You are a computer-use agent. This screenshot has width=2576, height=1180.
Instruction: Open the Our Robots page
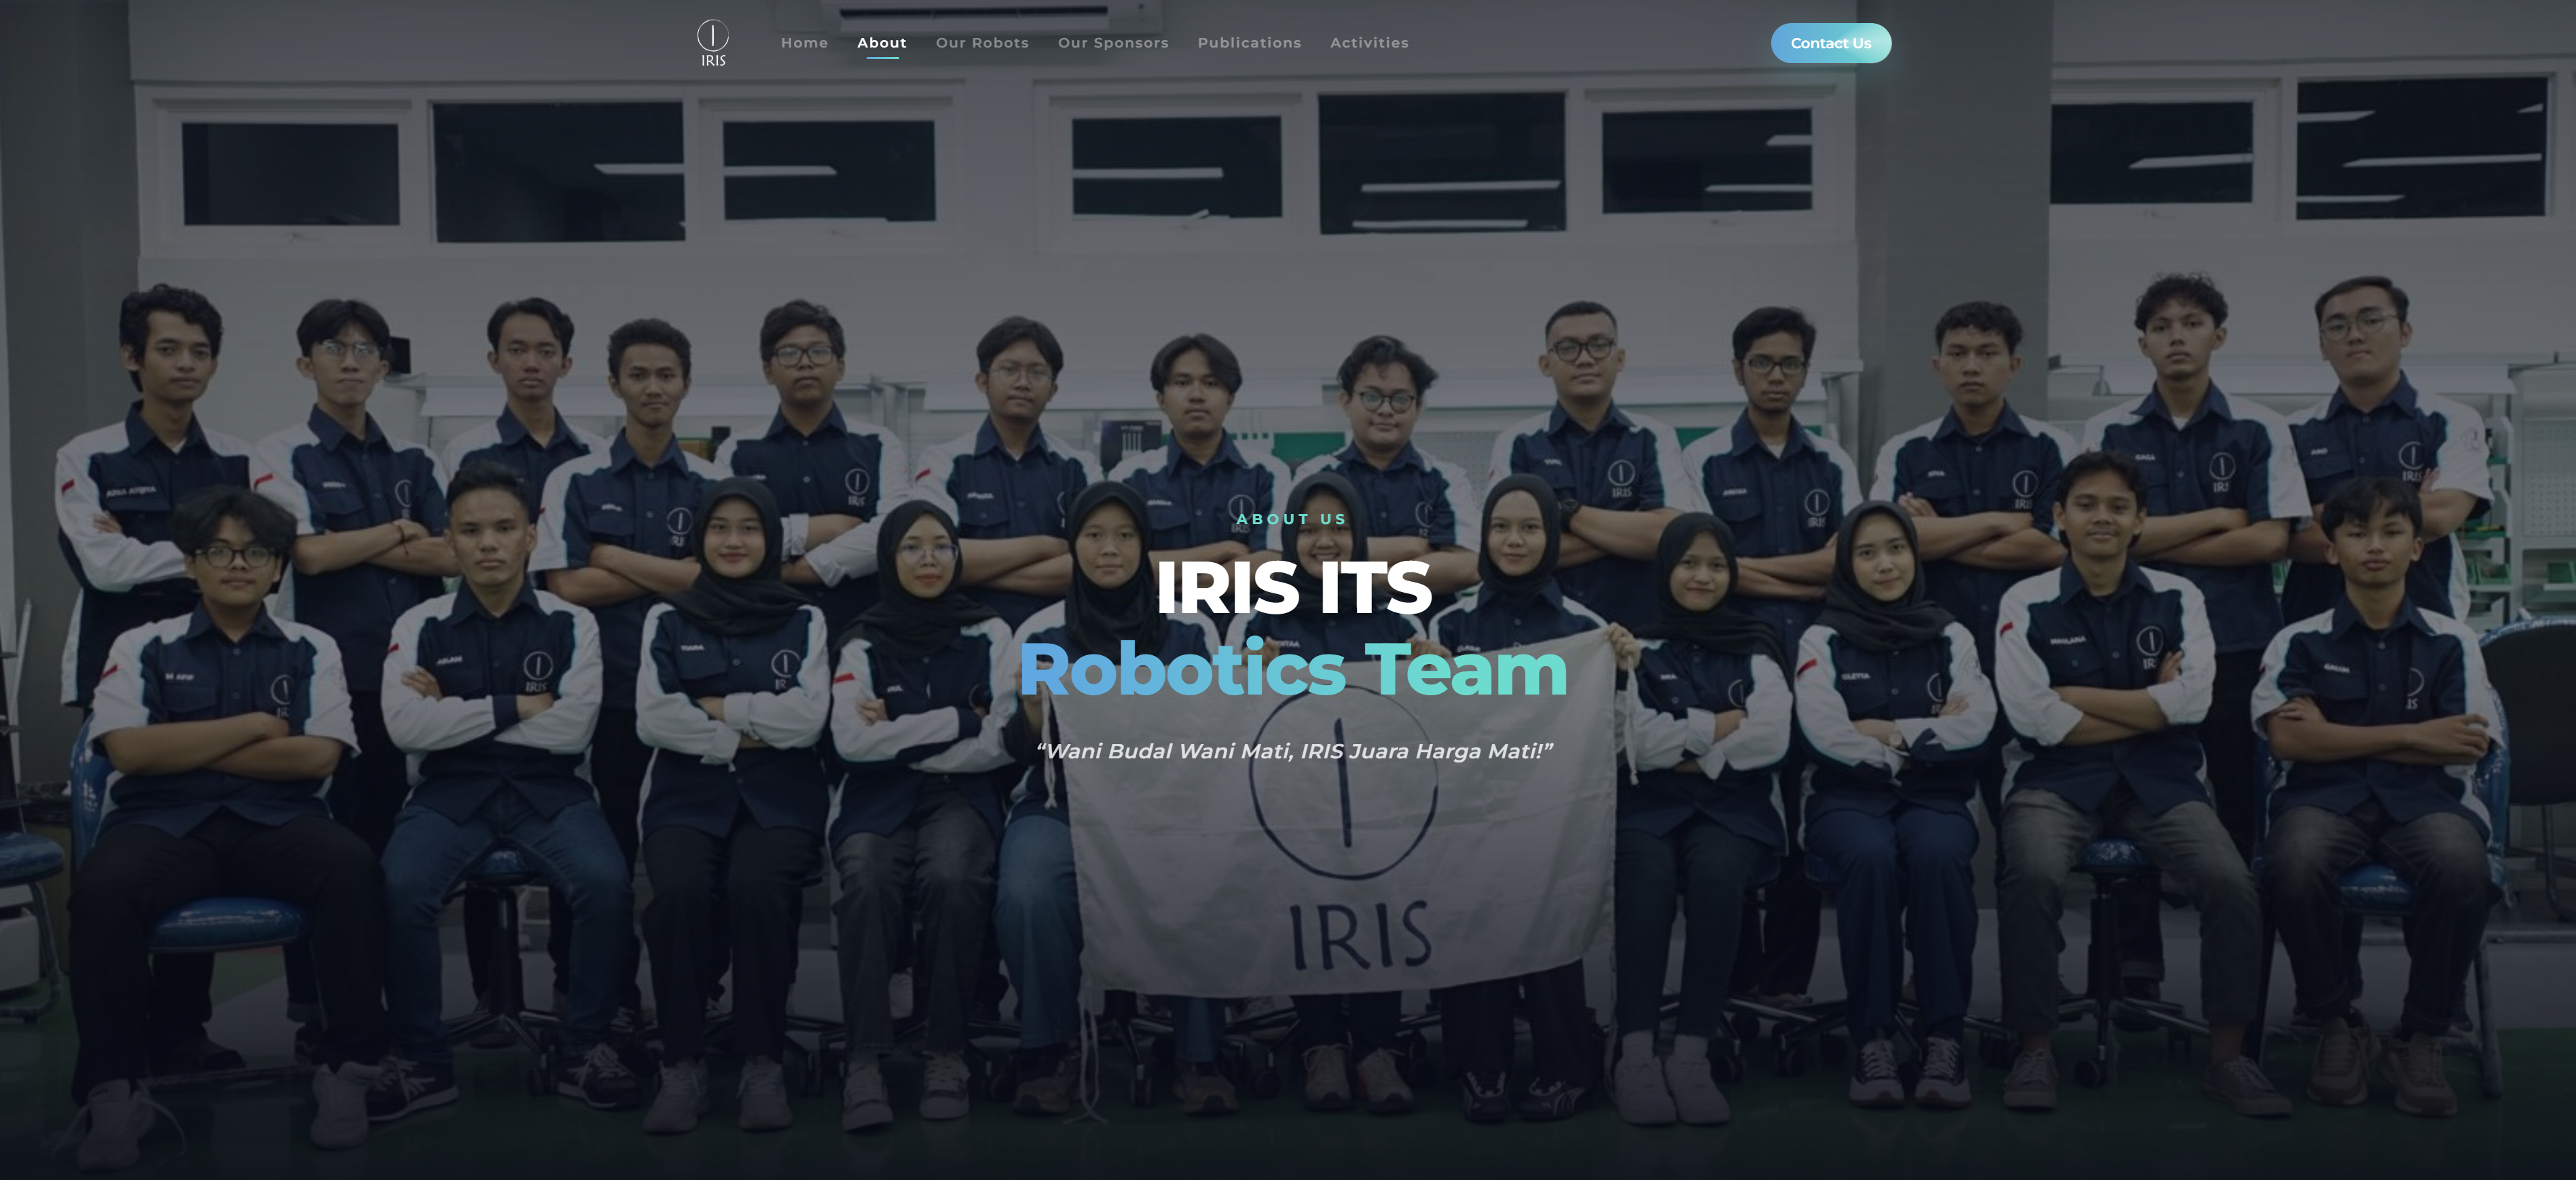tap(982, 43)
